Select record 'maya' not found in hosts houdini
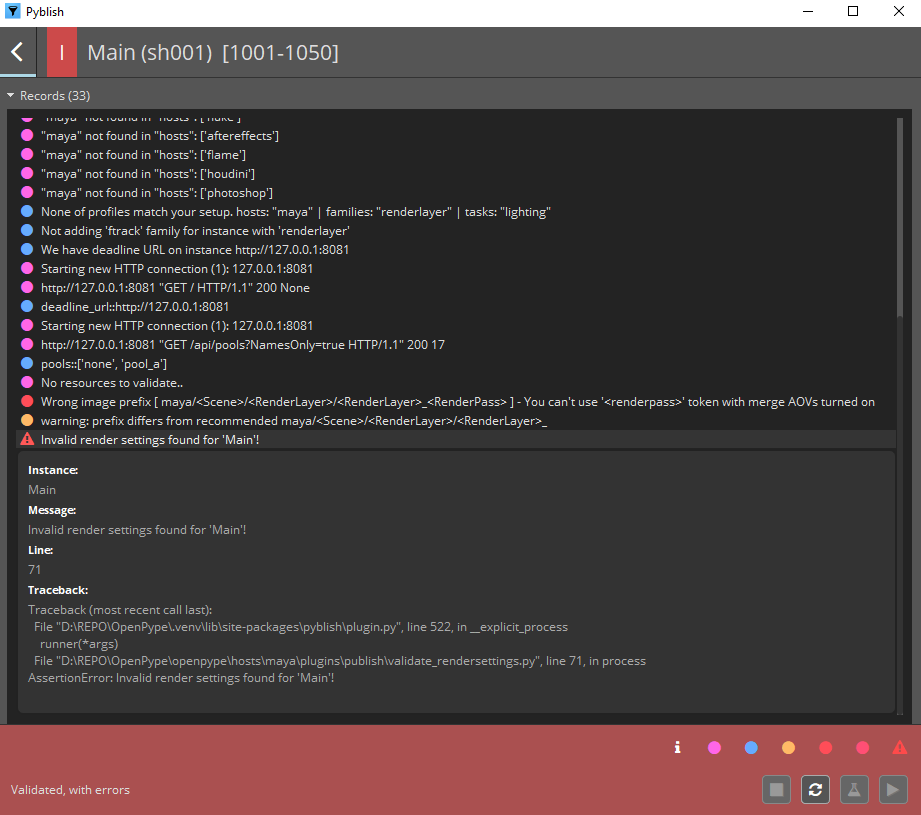Screen dimensions: 921x815 coord(456,174)
